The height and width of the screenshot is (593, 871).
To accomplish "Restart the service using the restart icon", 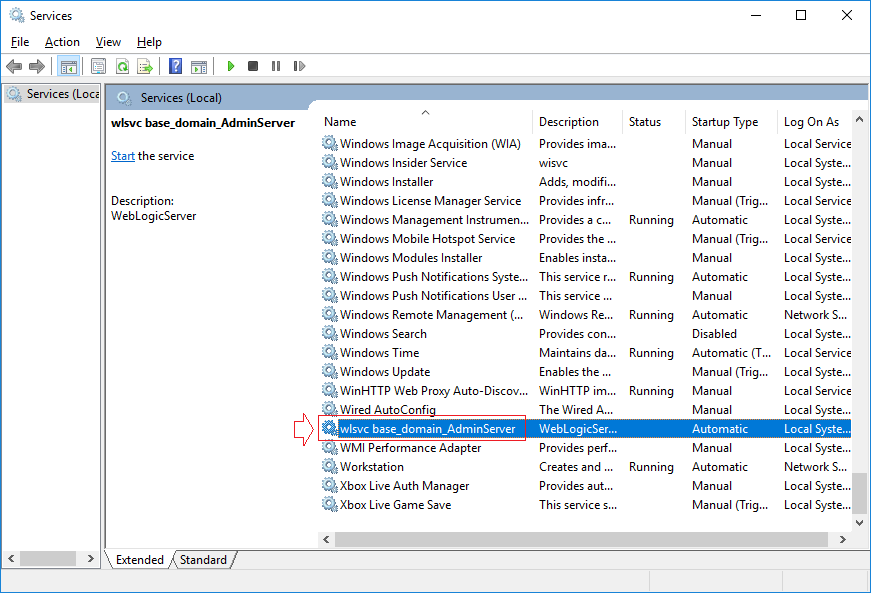I will pyautogui.click(x=299, y=66).
